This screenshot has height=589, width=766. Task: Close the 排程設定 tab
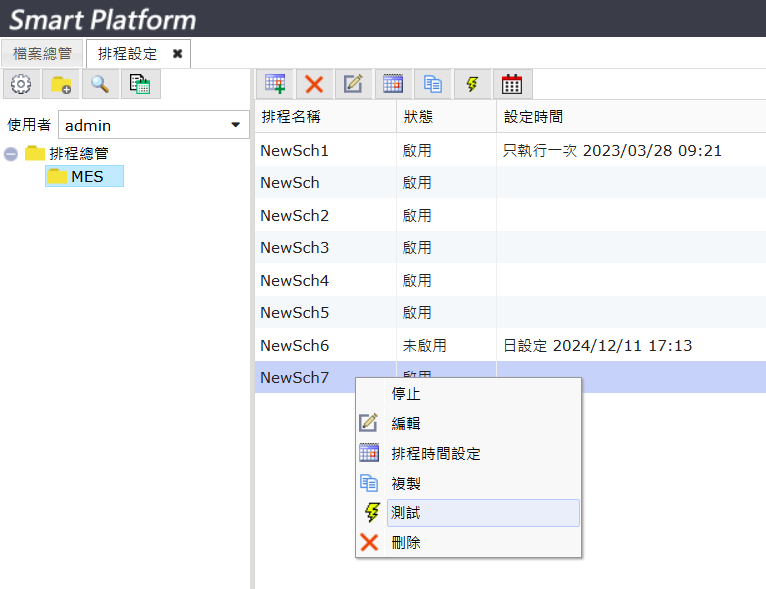point(177,54)
